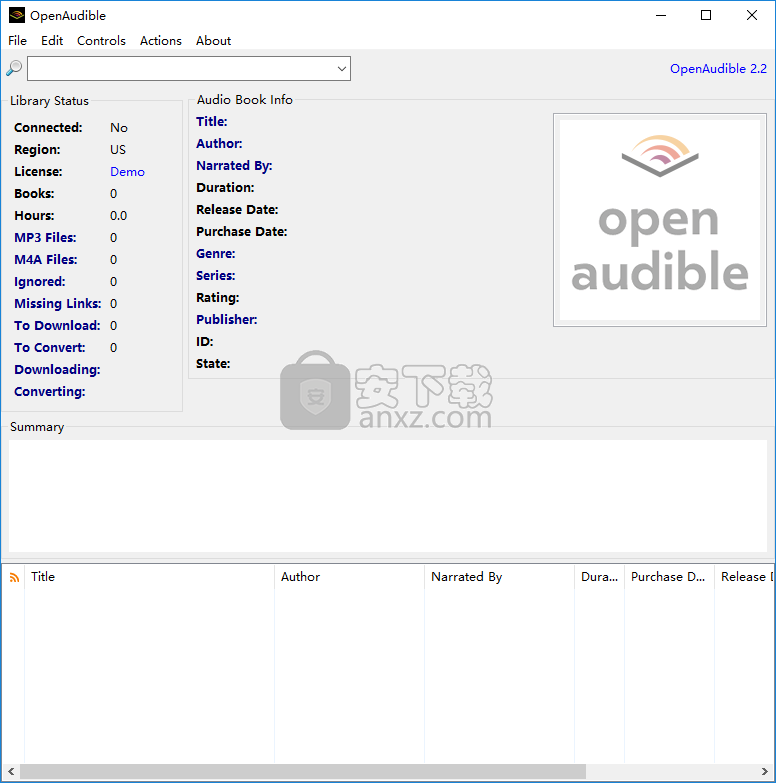Click the RSS feed column icon

pos(14,578)
